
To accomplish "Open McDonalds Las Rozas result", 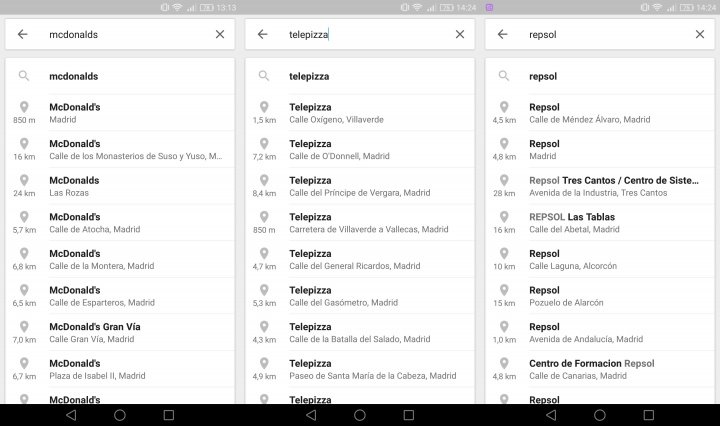I will 120,186.
